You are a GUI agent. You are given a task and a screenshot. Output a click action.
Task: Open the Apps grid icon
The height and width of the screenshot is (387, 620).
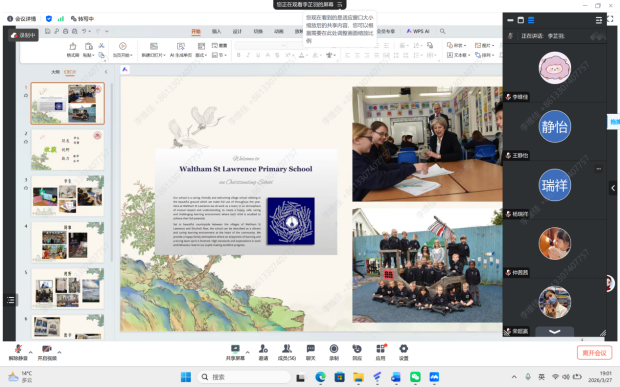pyautogui.click(x=380, y=352)
